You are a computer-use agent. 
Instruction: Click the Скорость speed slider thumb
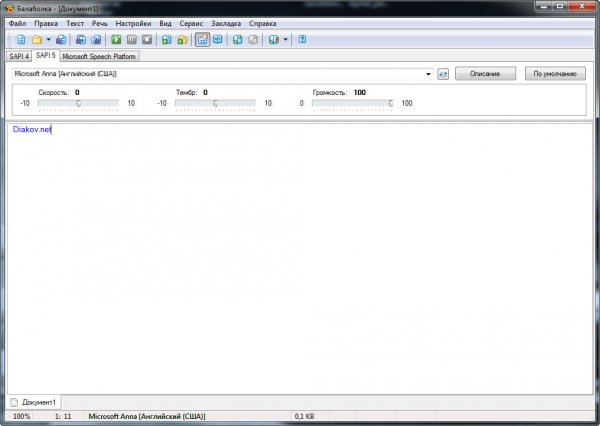[x=78, y=103]
